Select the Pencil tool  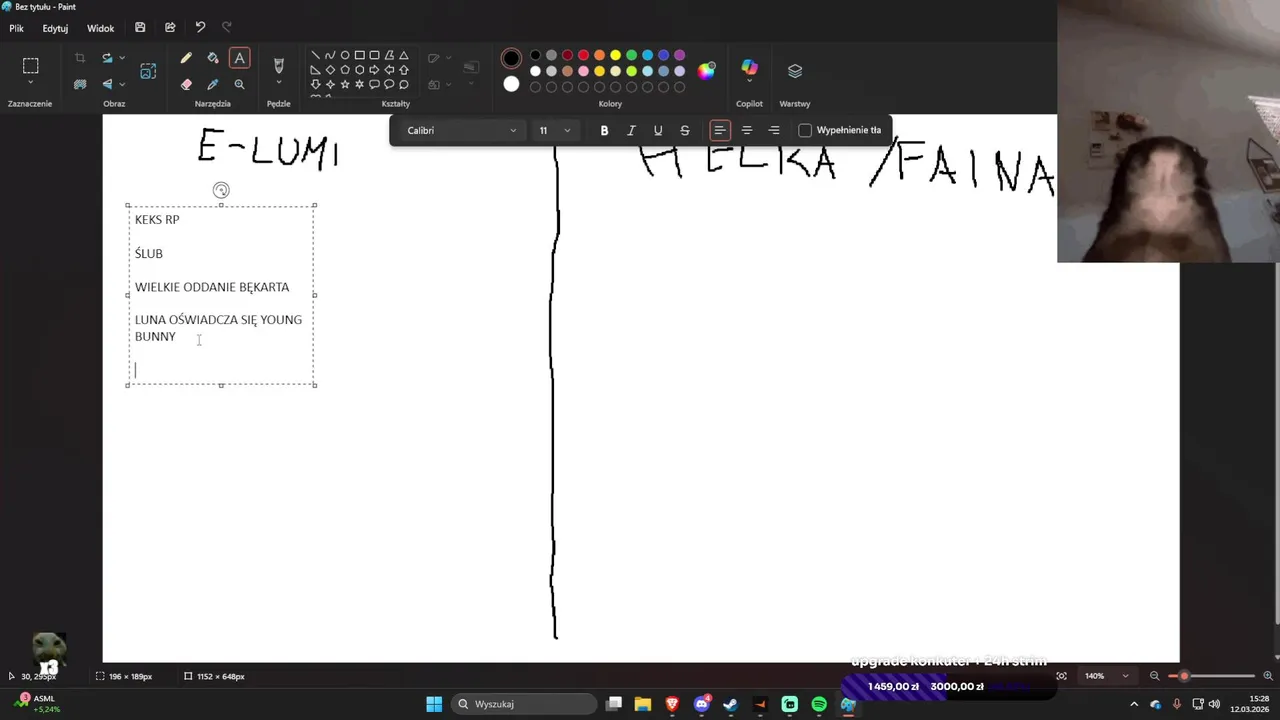(186, 58)
